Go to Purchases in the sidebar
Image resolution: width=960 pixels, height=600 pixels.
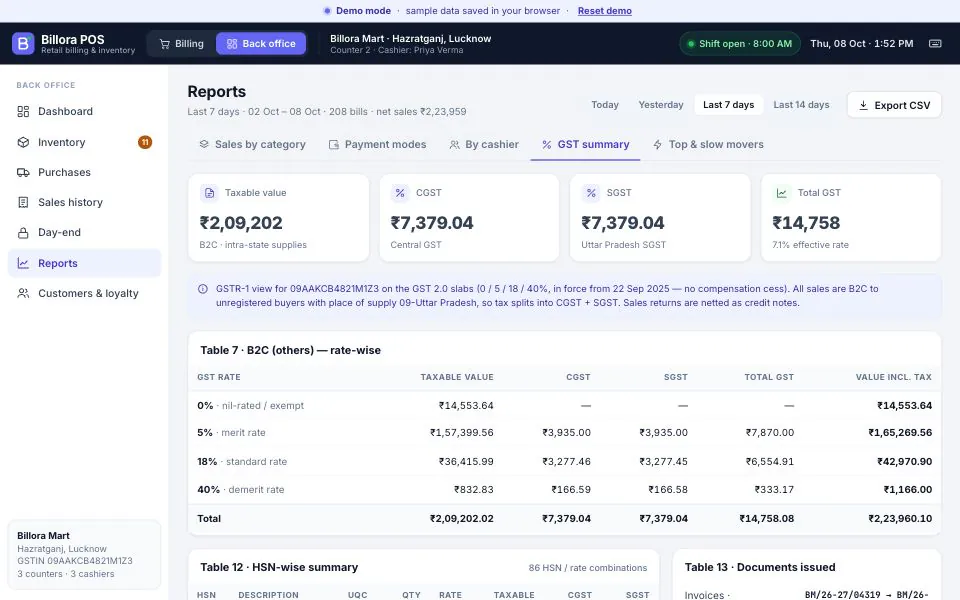[x=84, y=172]
